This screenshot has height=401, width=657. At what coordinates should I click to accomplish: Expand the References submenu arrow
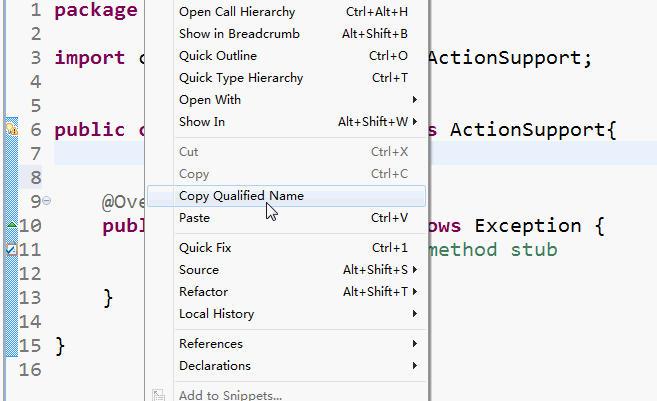pyautogui.click(x=414, y=344)
